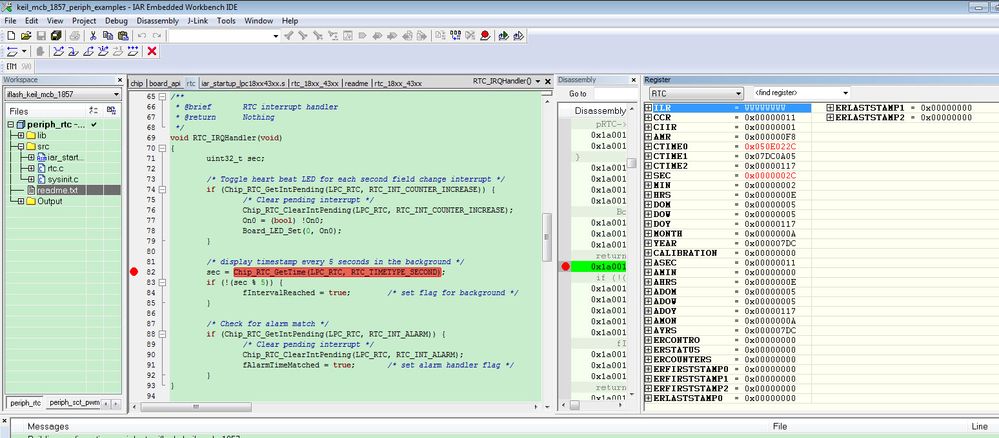Click the Cut scissors icon

point(92,36)
